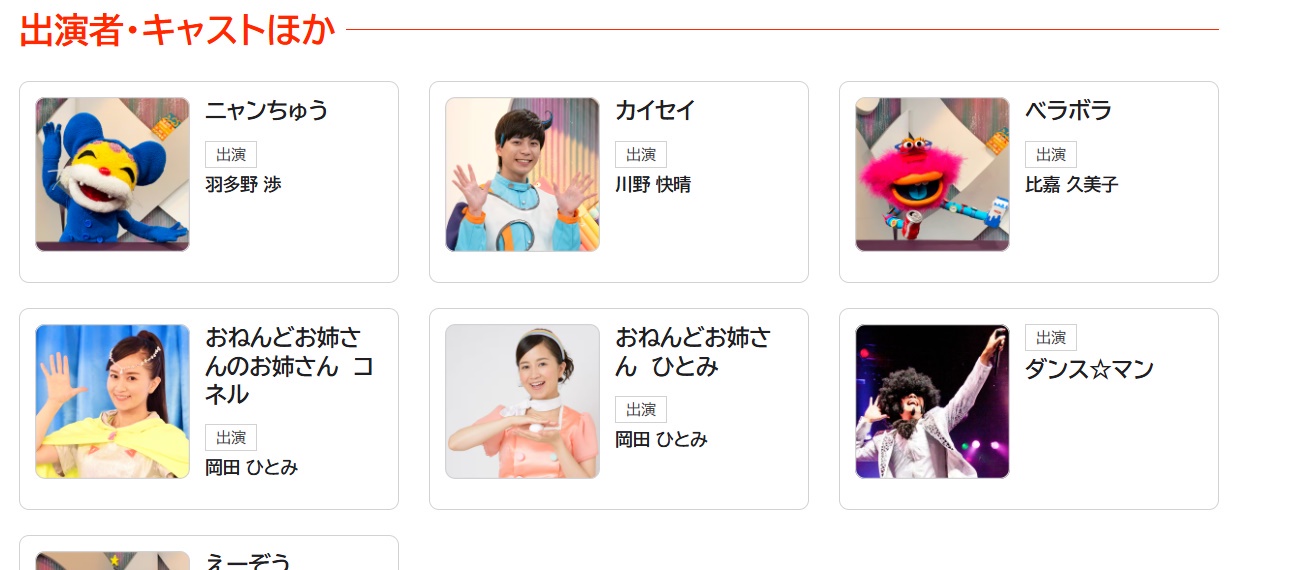Open performer 比嘉 久美子 link
The image size is (1315, 570).
(x=1072, y=185)
